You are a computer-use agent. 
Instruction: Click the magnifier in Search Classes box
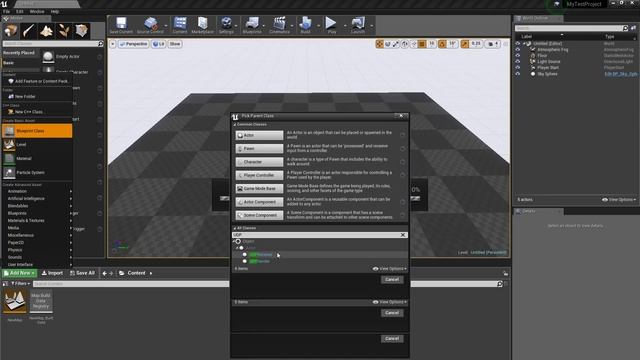(x=100, y=43)
